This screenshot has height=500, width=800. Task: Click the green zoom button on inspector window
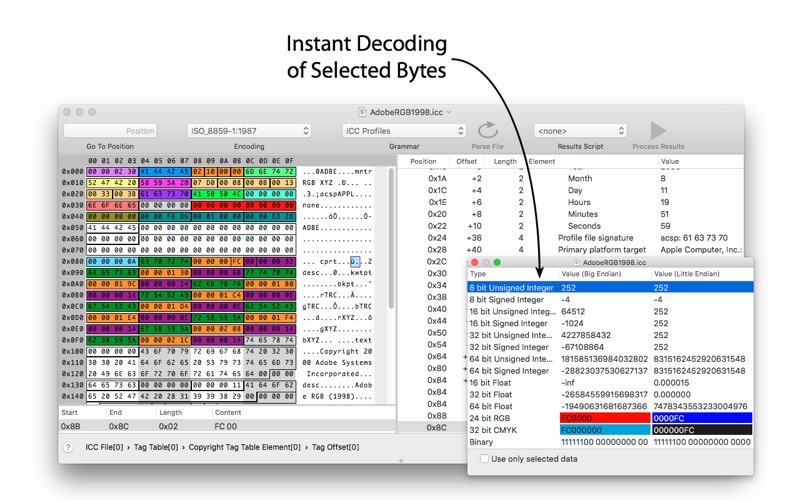(x=497, y=262)
